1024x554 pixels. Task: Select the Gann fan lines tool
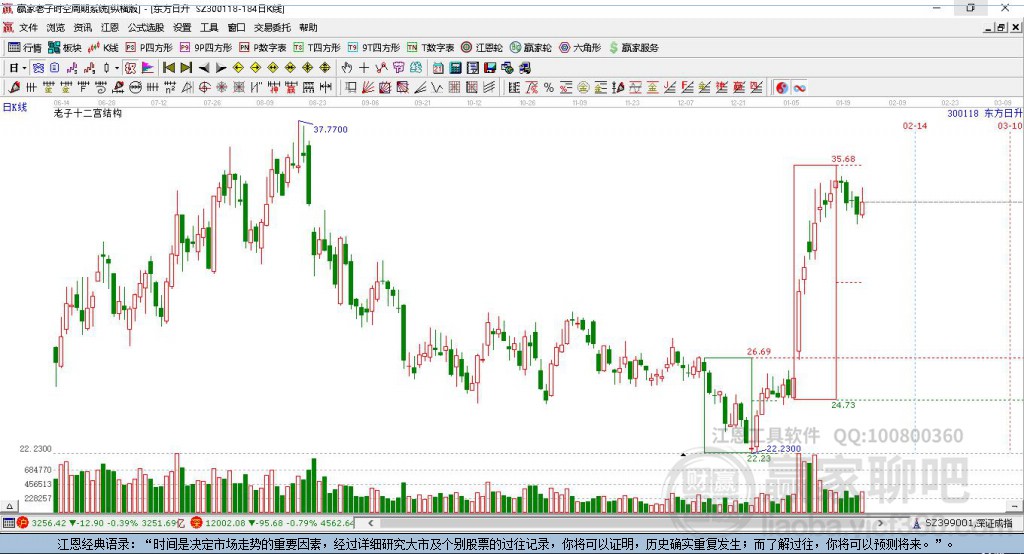click(x=369, y=88)
